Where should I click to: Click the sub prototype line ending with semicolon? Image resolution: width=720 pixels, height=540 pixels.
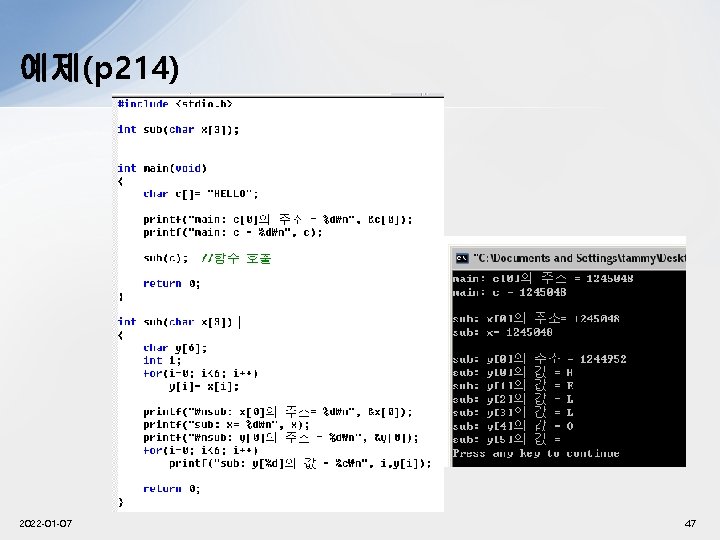[x=178, y=129]
